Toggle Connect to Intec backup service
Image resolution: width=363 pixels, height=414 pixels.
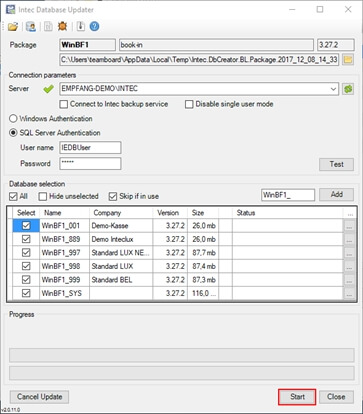click(x=64, y=104)
